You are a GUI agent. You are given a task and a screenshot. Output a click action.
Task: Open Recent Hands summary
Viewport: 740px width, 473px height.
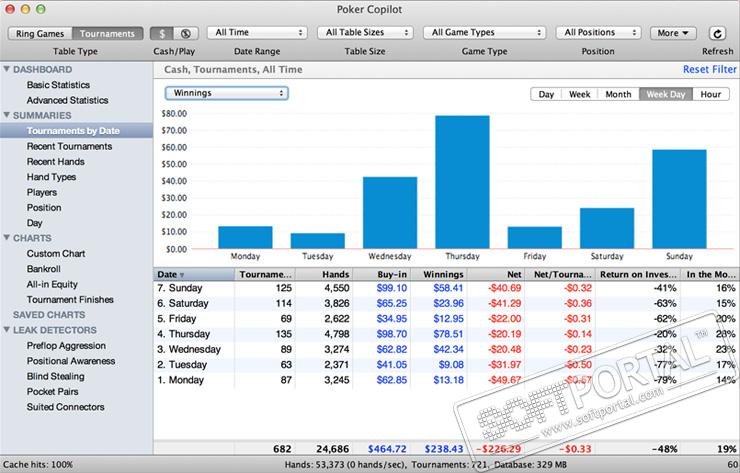[x=56, y=161]
